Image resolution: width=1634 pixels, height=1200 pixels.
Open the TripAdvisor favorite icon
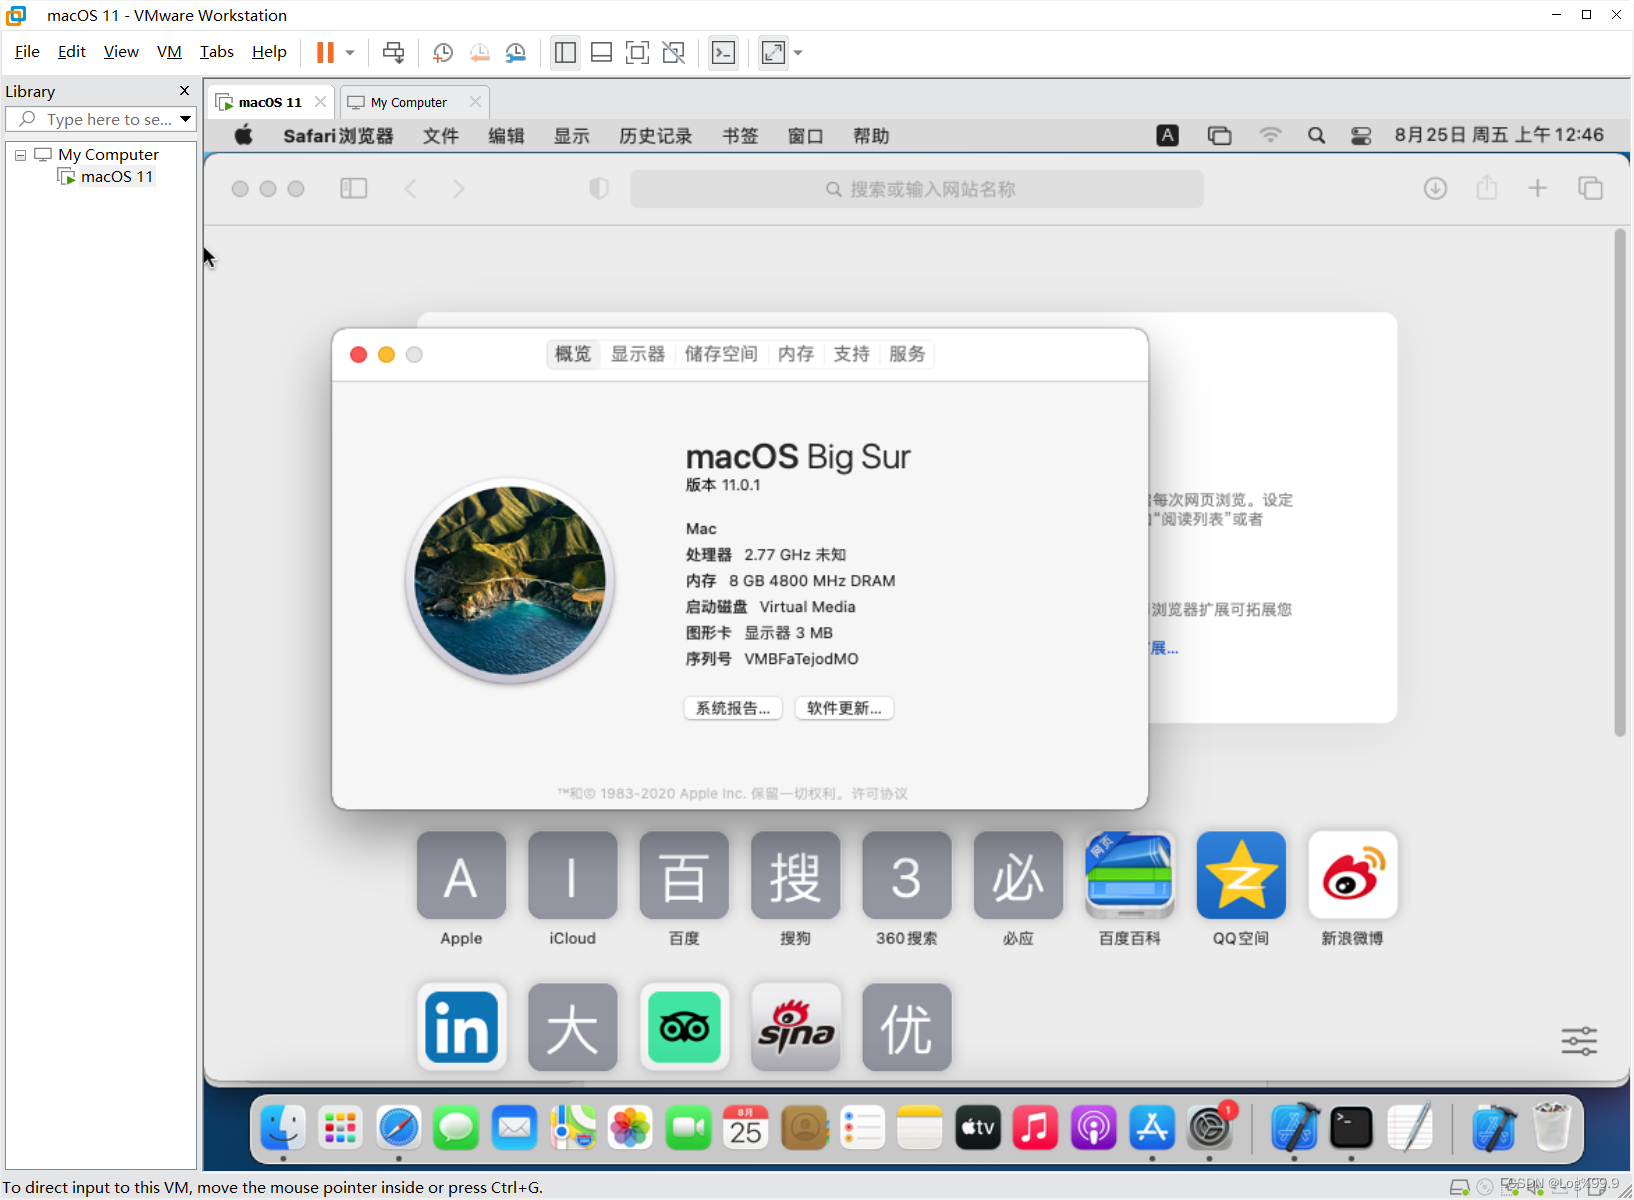click(684, 1027)
